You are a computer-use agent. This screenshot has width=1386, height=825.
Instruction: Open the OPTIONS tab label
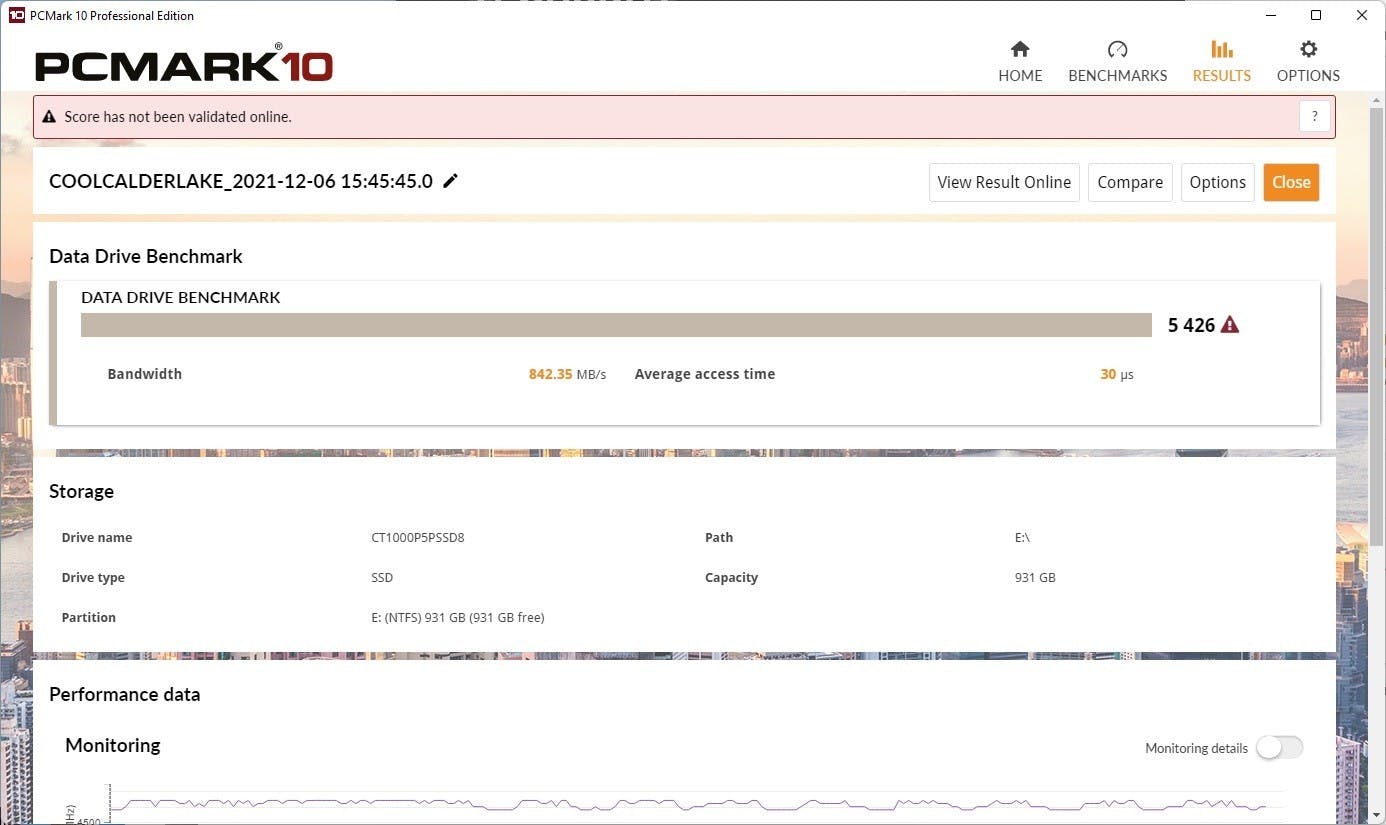tap(1308, 76)
